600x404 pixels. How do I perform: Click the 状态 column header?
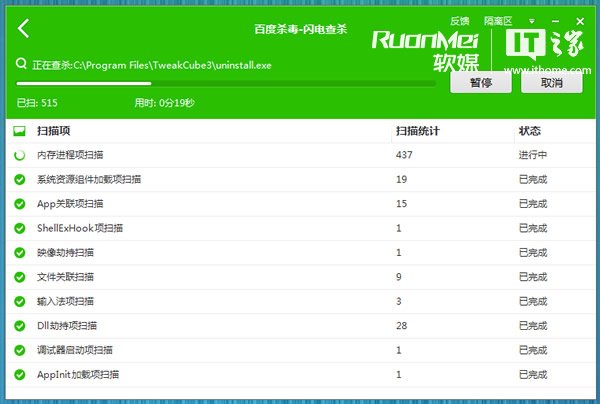coord(530,131)
